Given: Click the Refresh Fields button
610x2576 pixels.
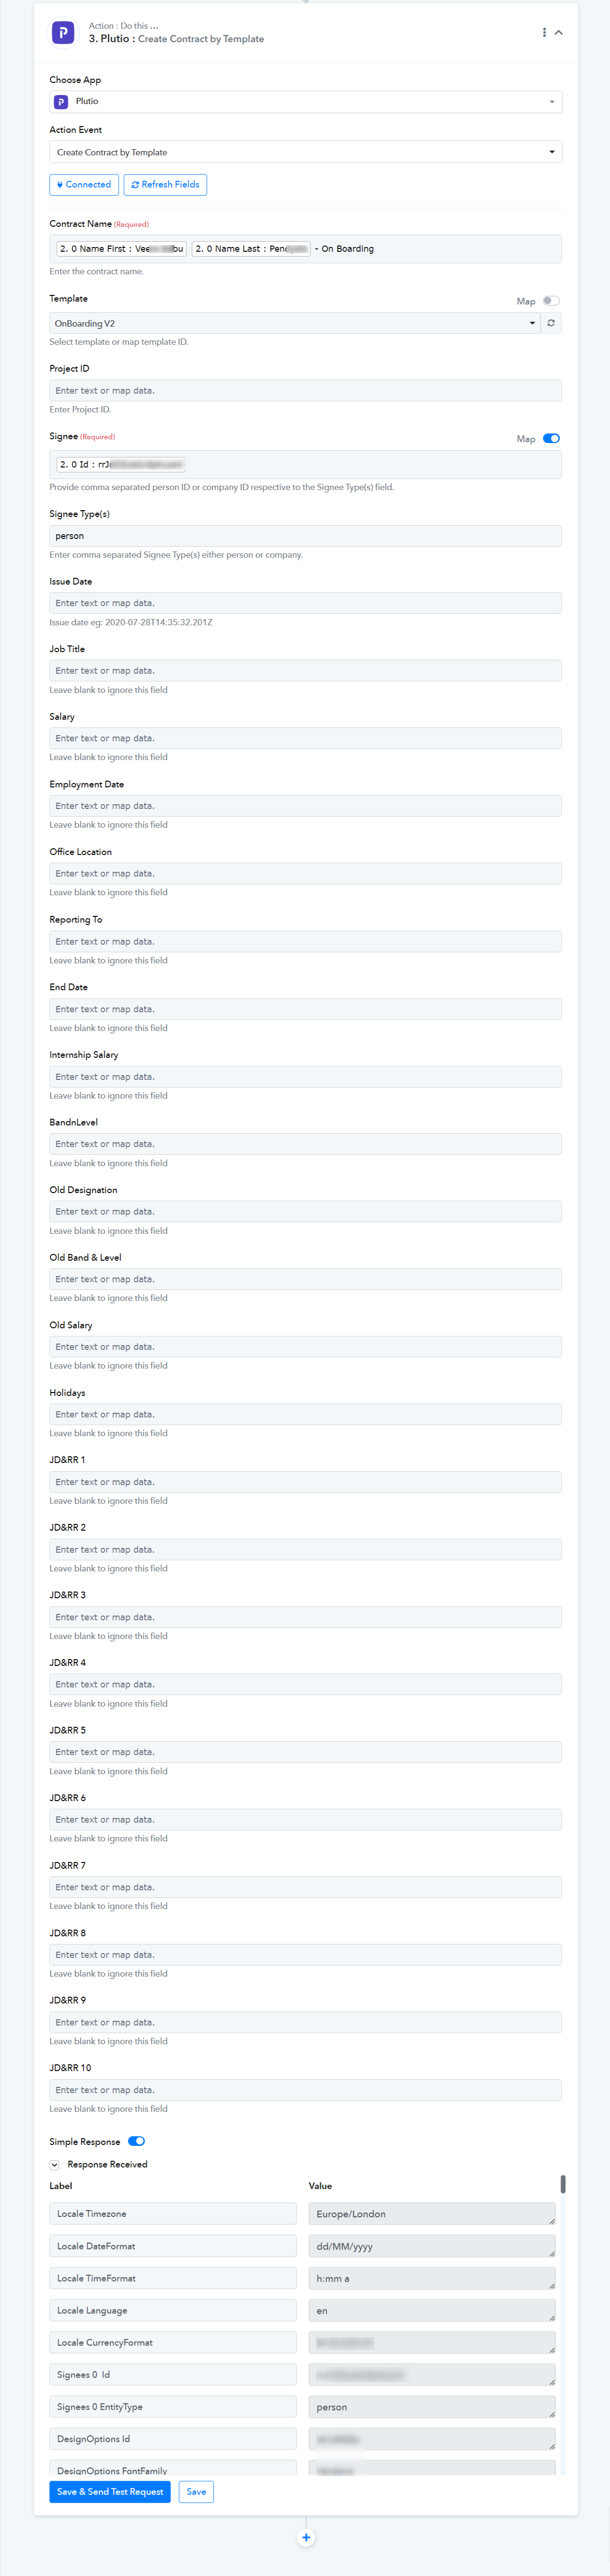Looking at the screenshot, I should click(165, 185).
